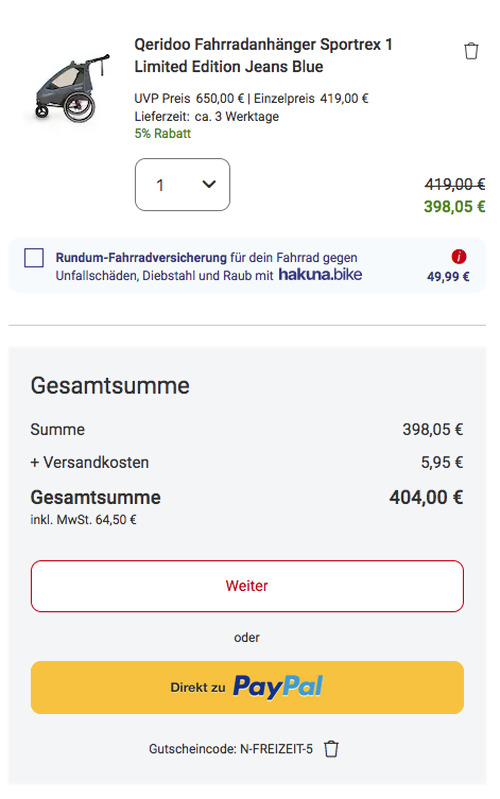The image size is (500, 799).
Task: Remove coupon code N-FREIZEIT-5 via trash icon
Action: pyautogui.click(x=331, y=749)
